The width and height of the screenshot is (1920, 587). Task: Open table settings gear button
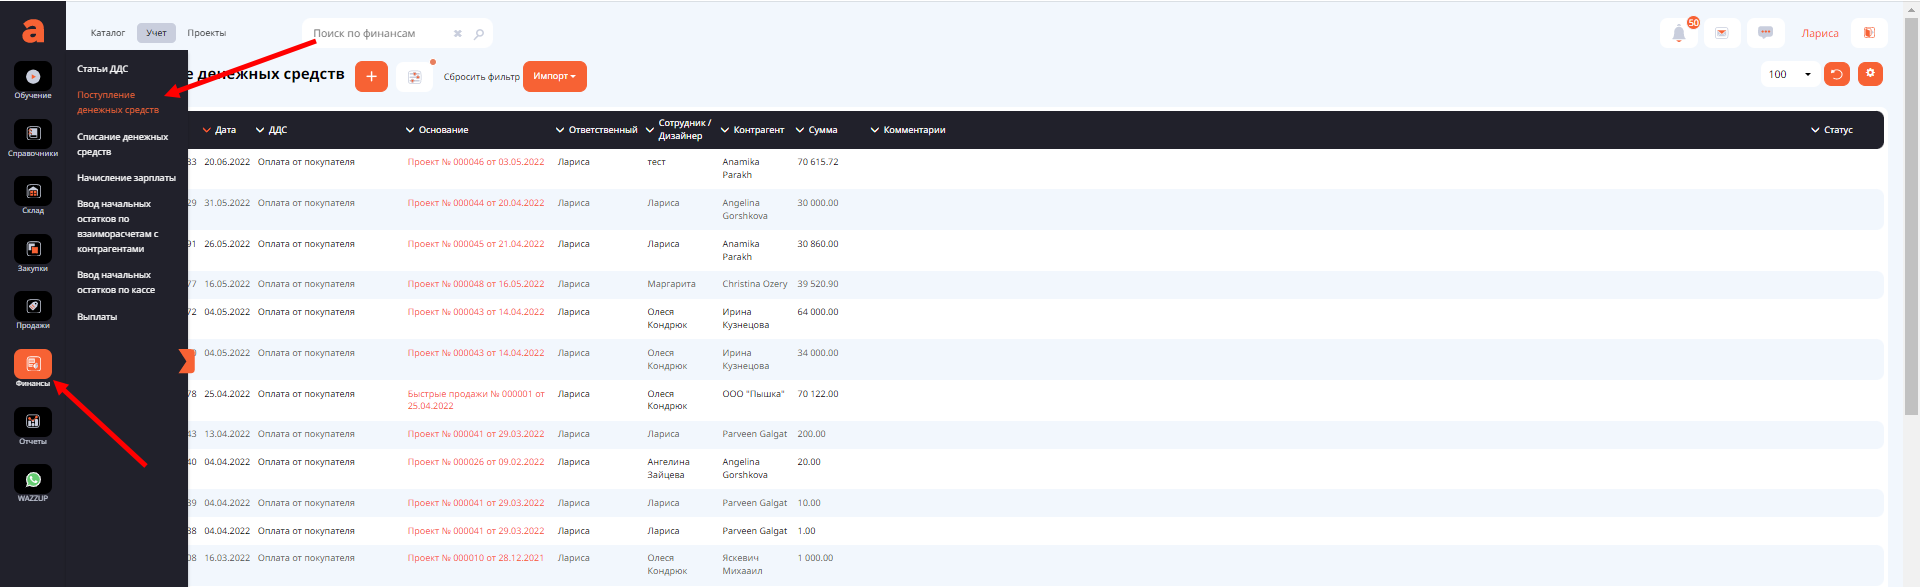(x=1870, y=74)
